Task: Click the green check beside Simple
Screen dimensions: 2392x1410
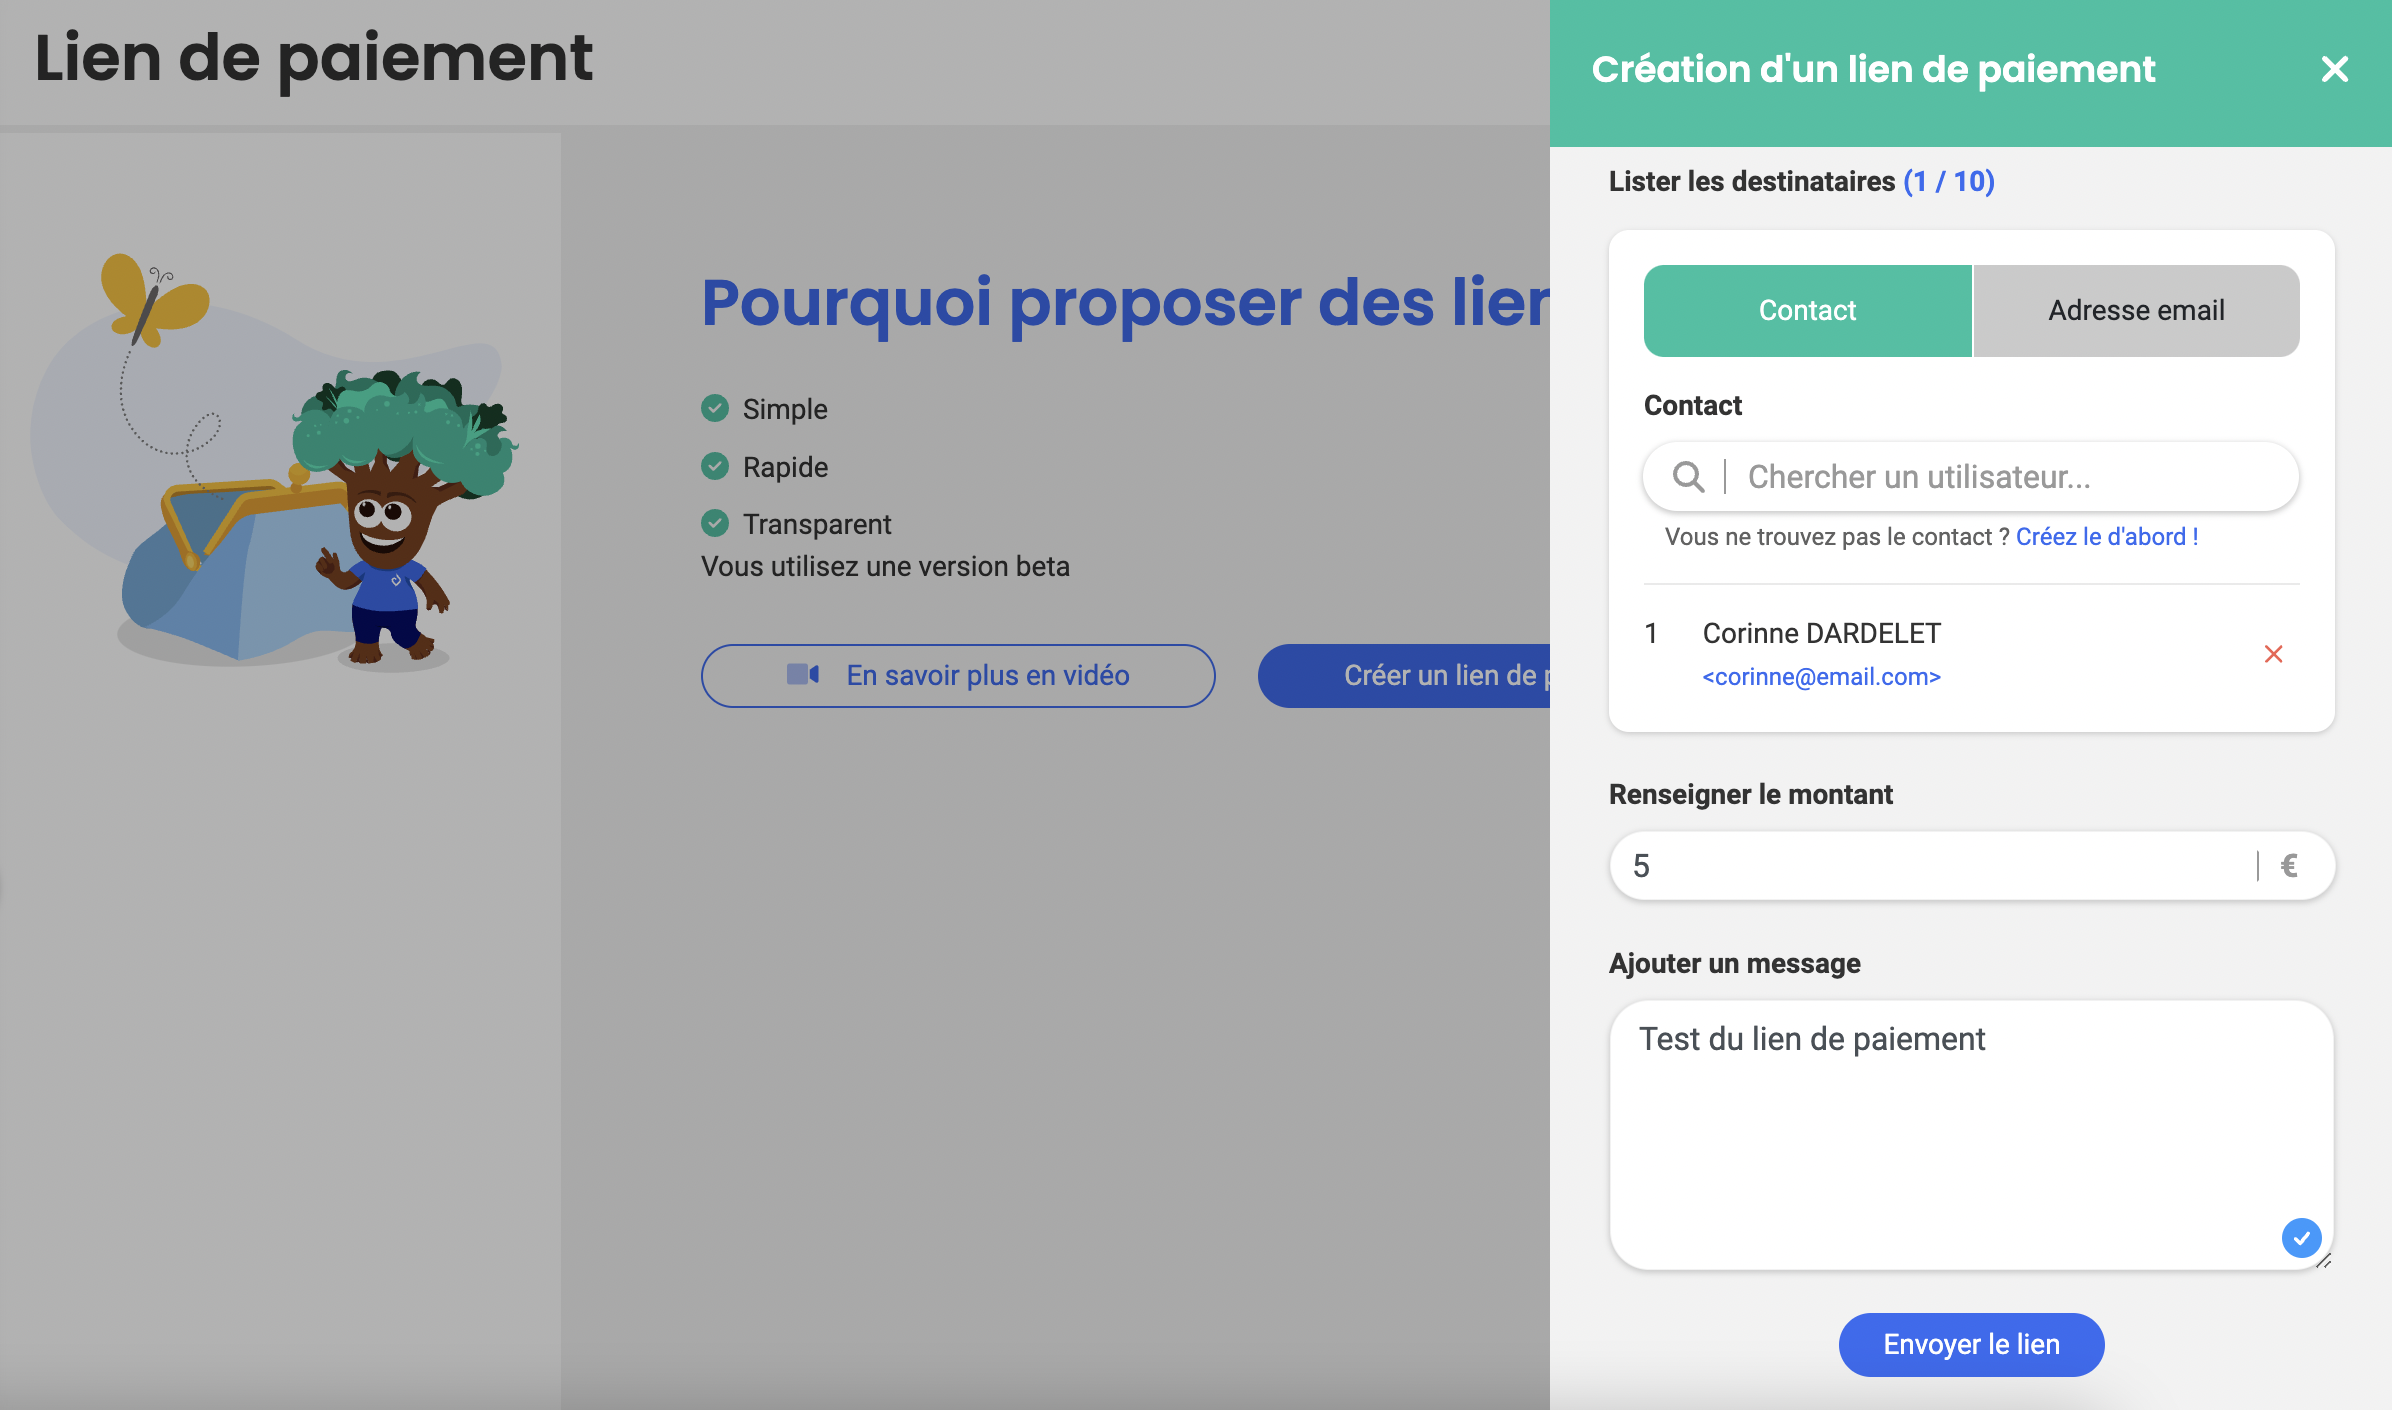Action: 715,408
